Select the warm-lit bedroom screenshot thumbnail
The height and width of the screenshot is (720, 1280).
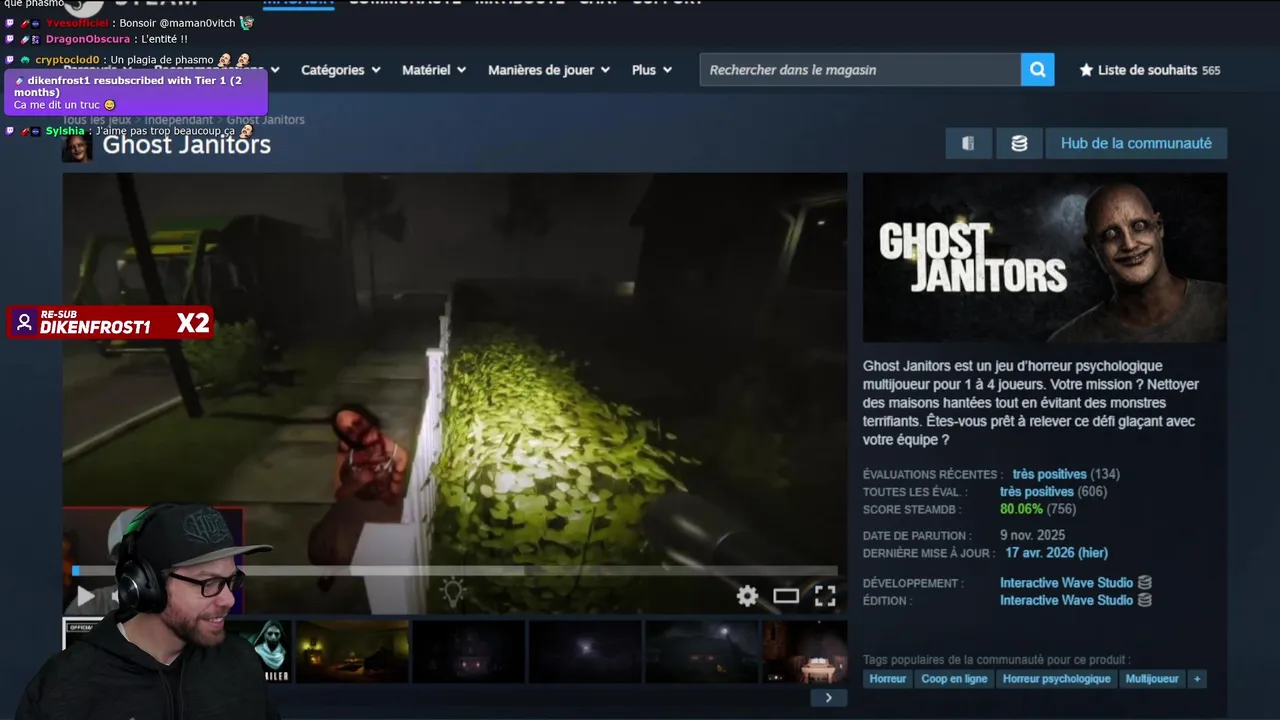352,652
